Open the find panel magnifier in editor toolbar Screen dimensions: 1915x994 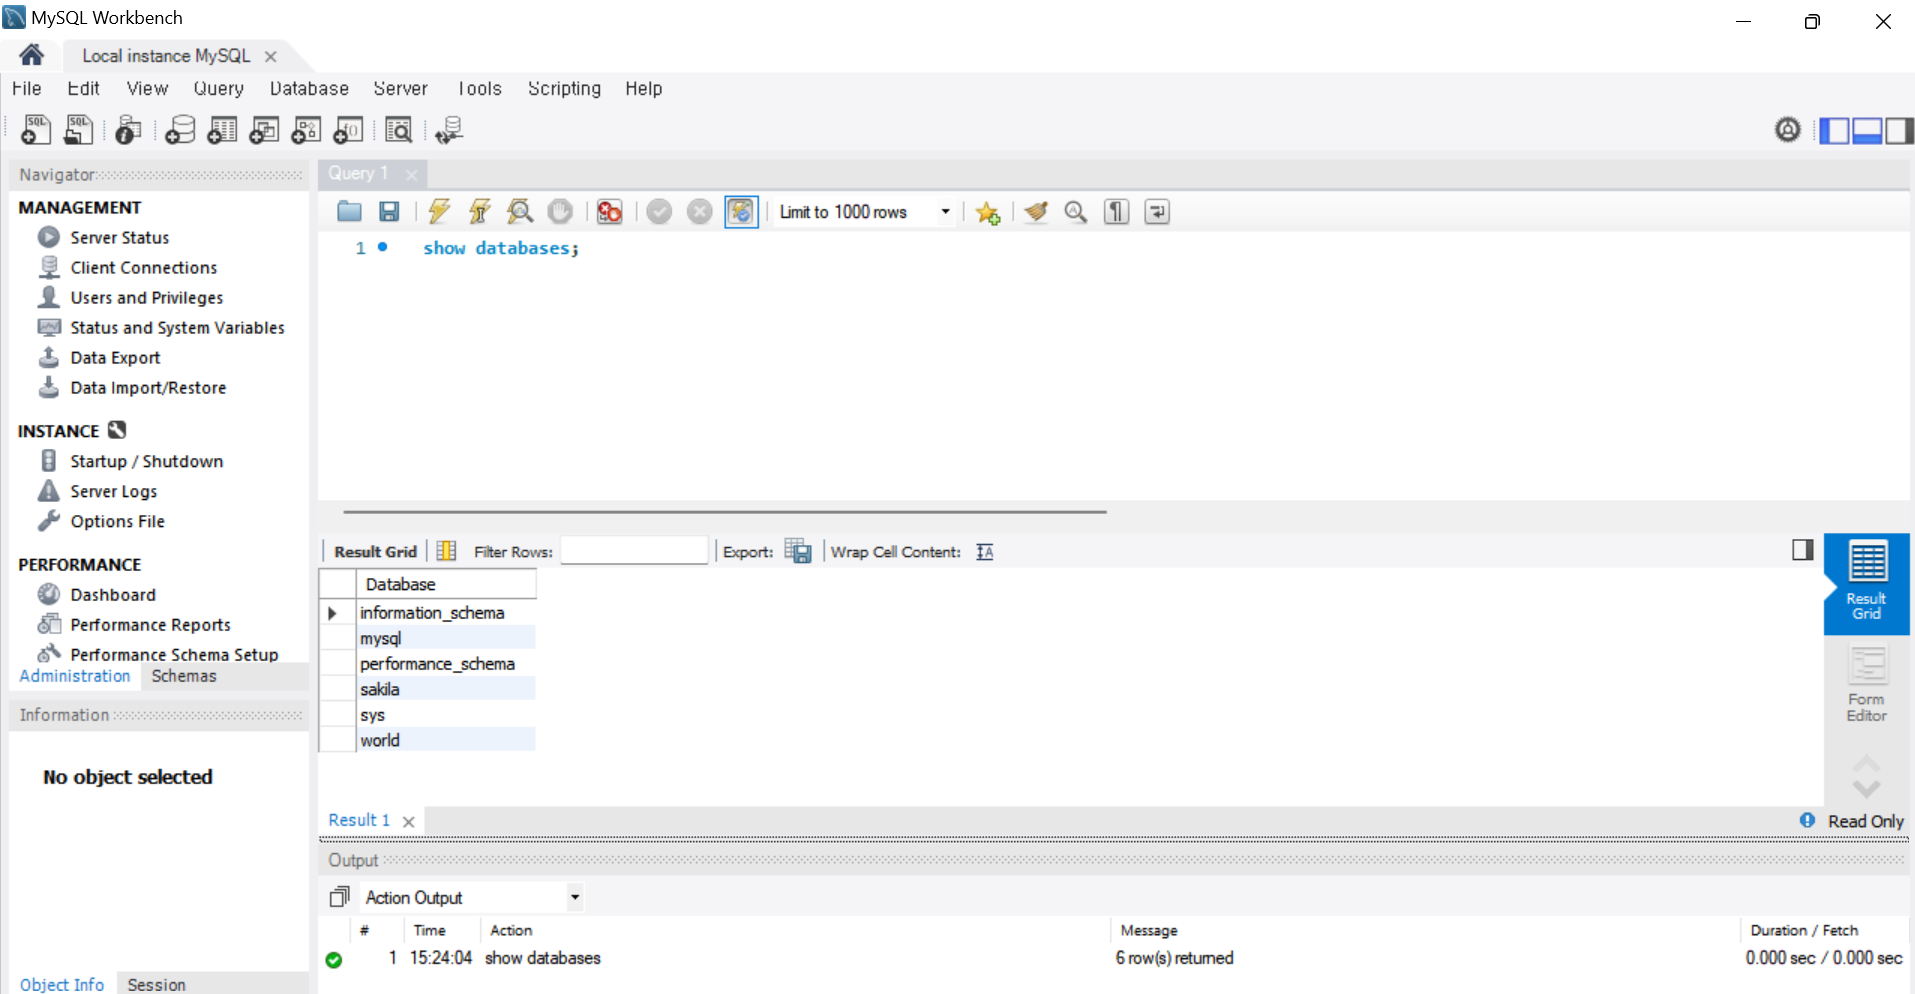click(1076, 211)
